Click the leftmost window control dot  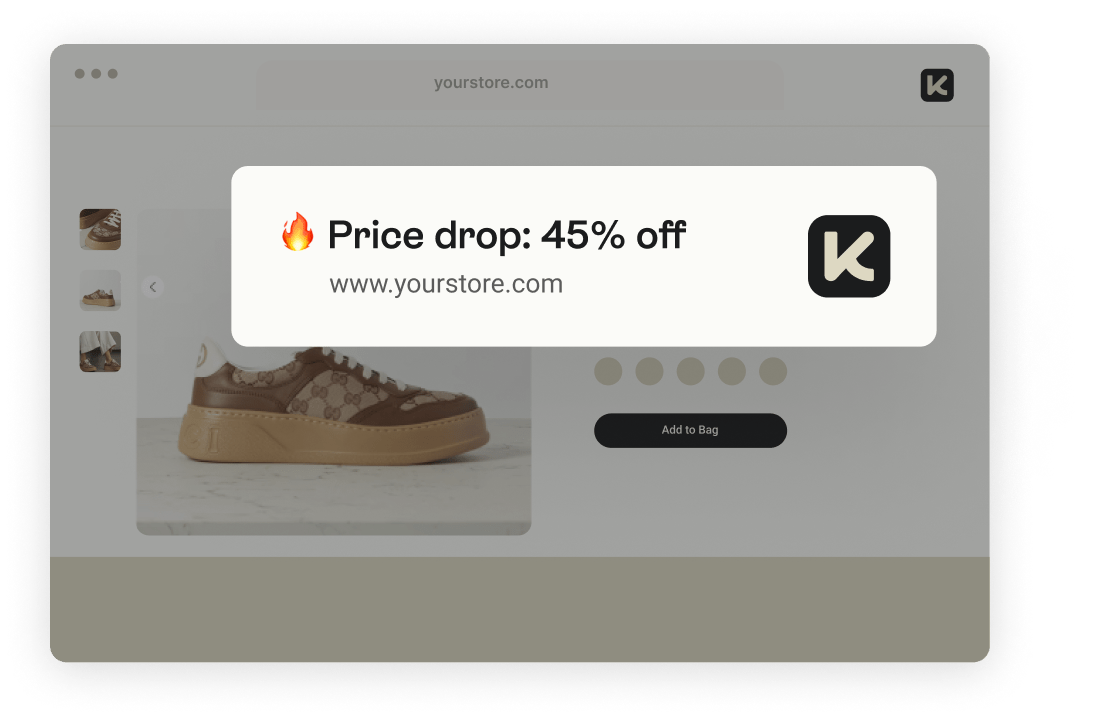(79, 74)
